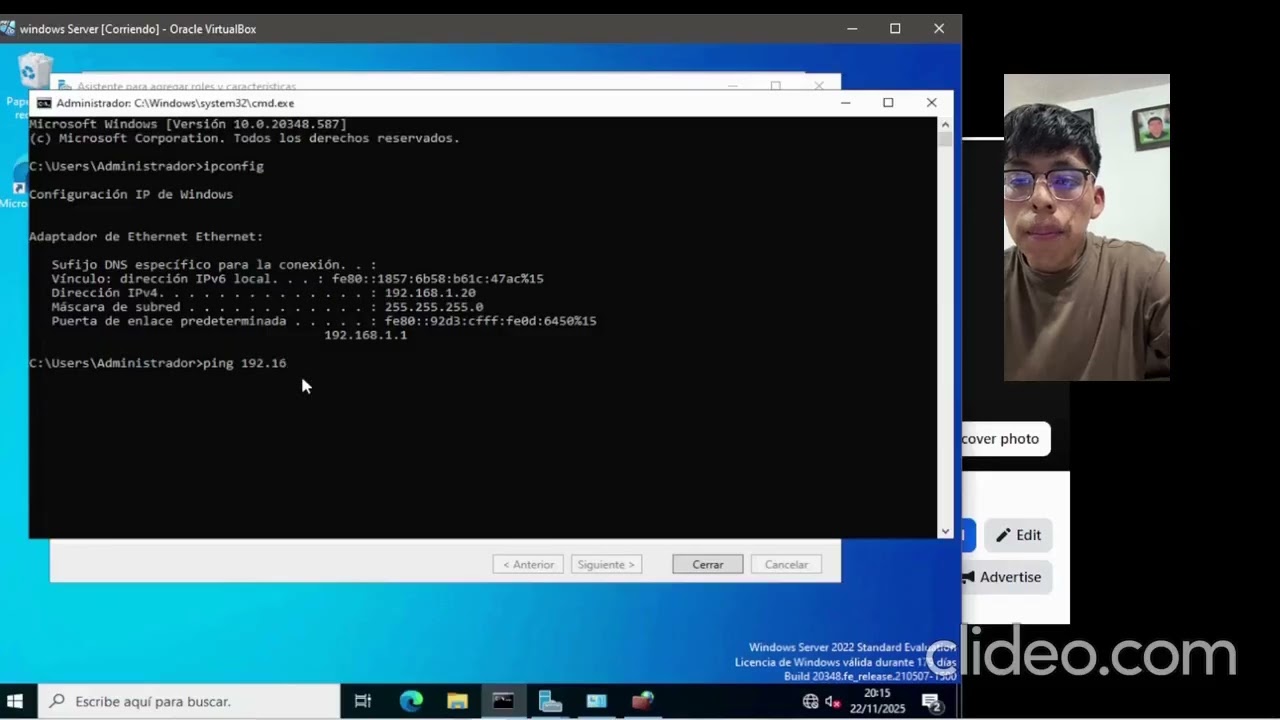The height and width of the screenshot is (720, 1280).
Task: Open the Windows Start menu
Action: pyautogui.click(x=15, y=701)
